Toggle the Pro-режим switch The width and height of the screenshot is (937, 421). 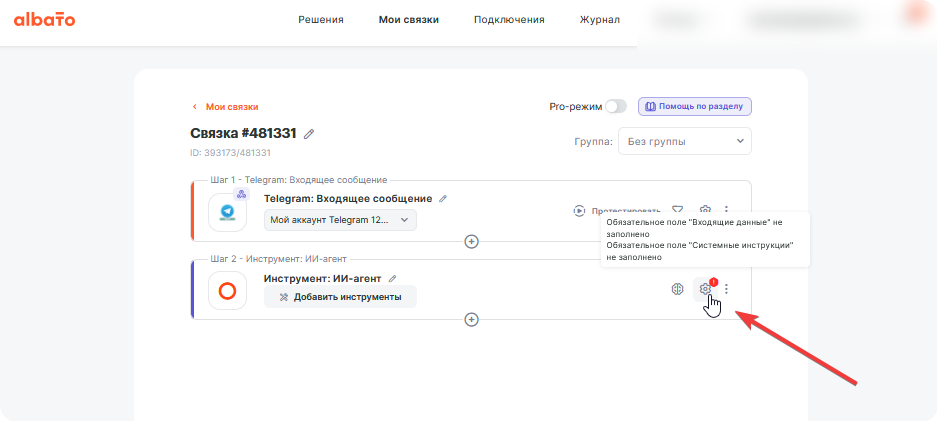[616, 106]
